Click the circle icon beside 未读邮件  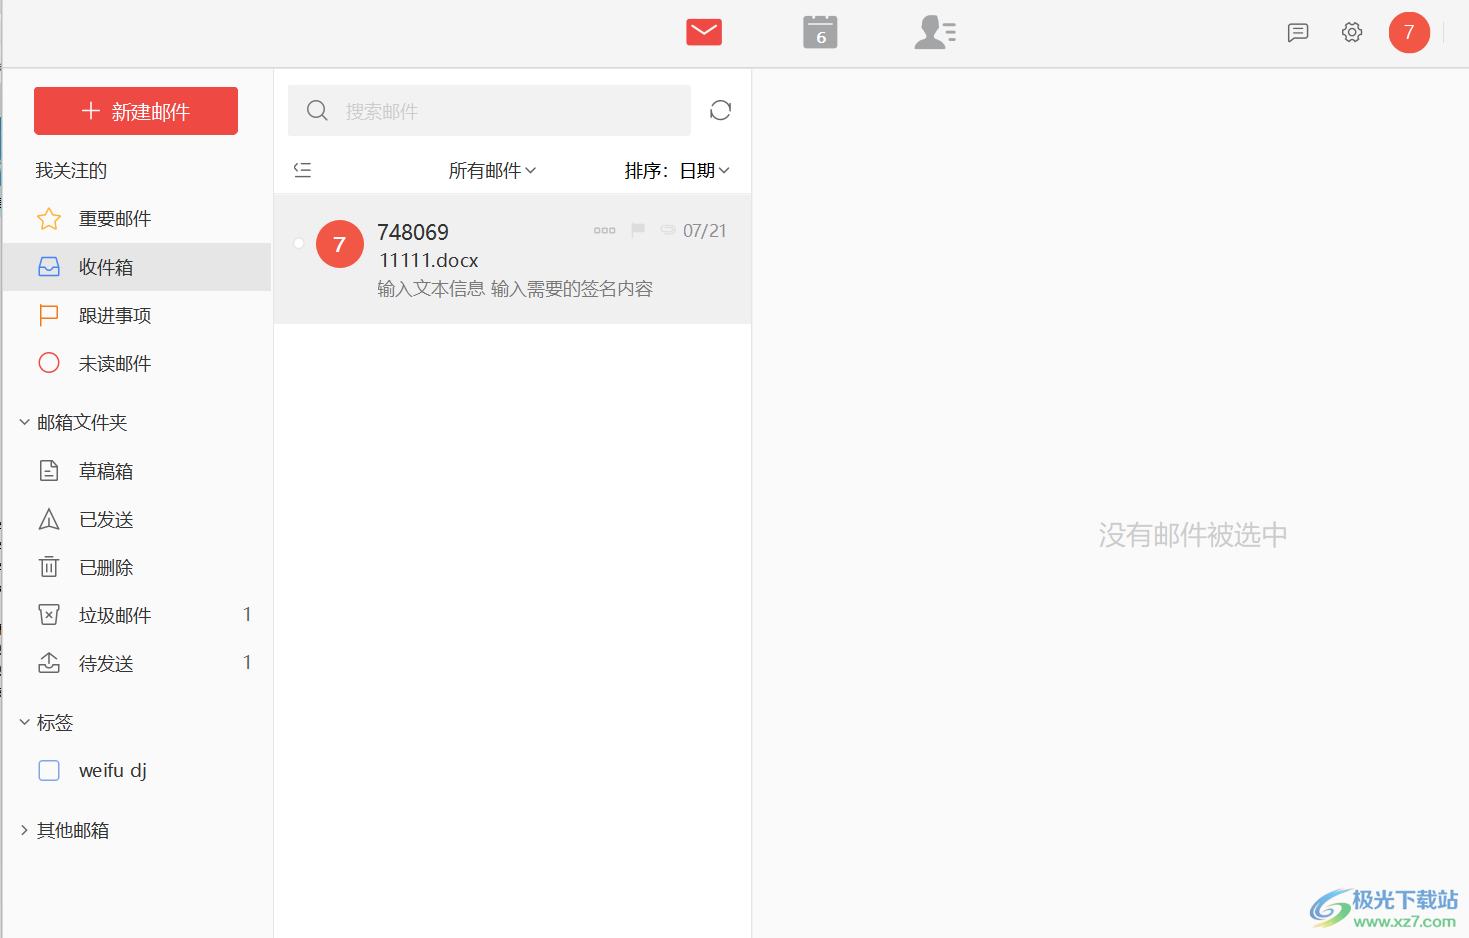click(49, 363)
